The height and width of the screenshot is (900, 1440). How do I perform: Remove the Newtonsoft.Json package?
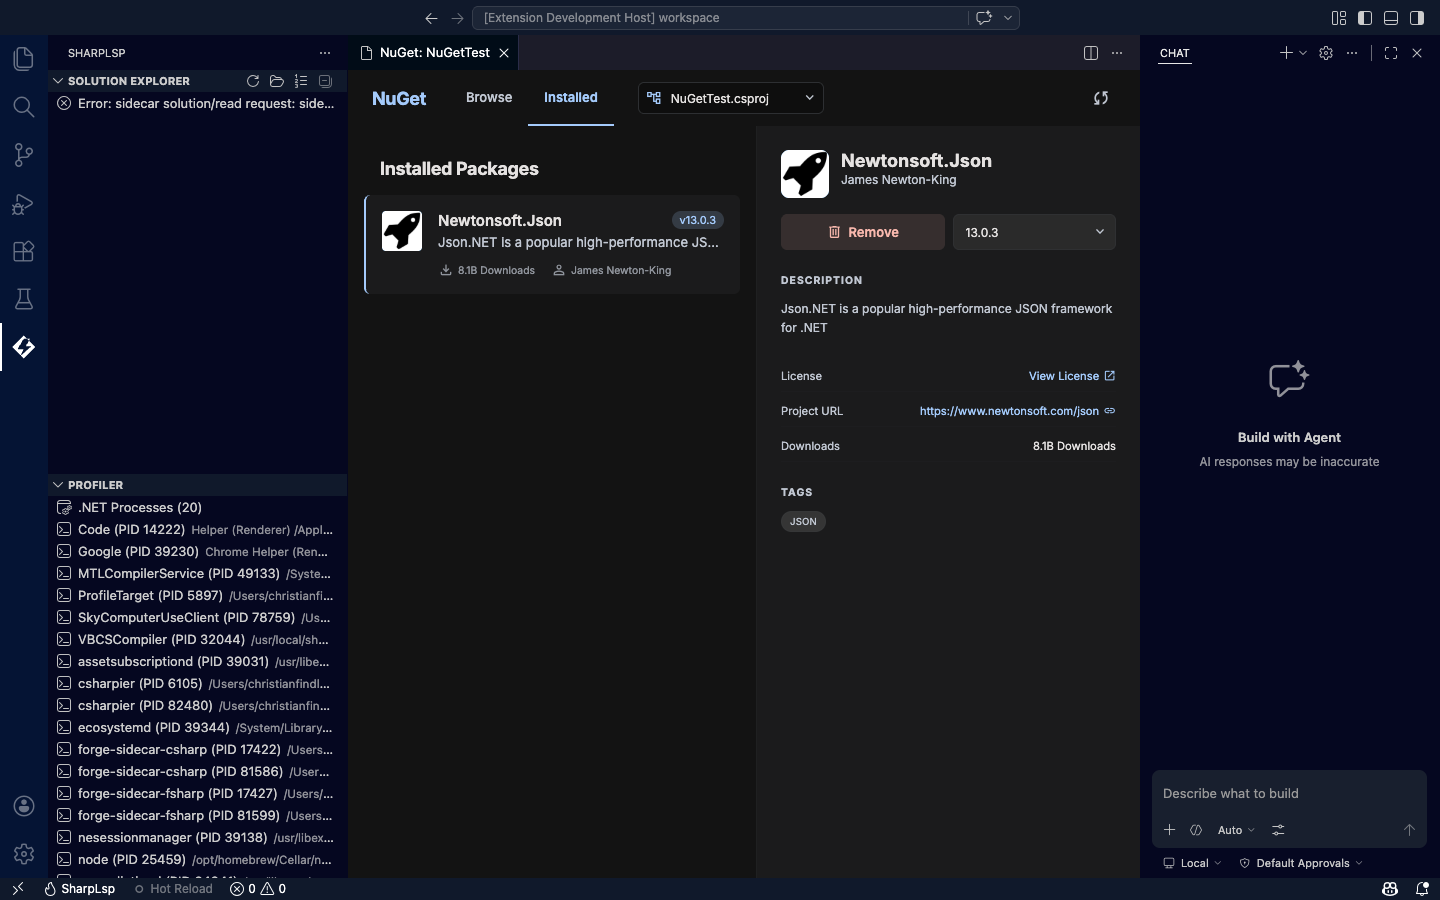click(x=863, y=232)
